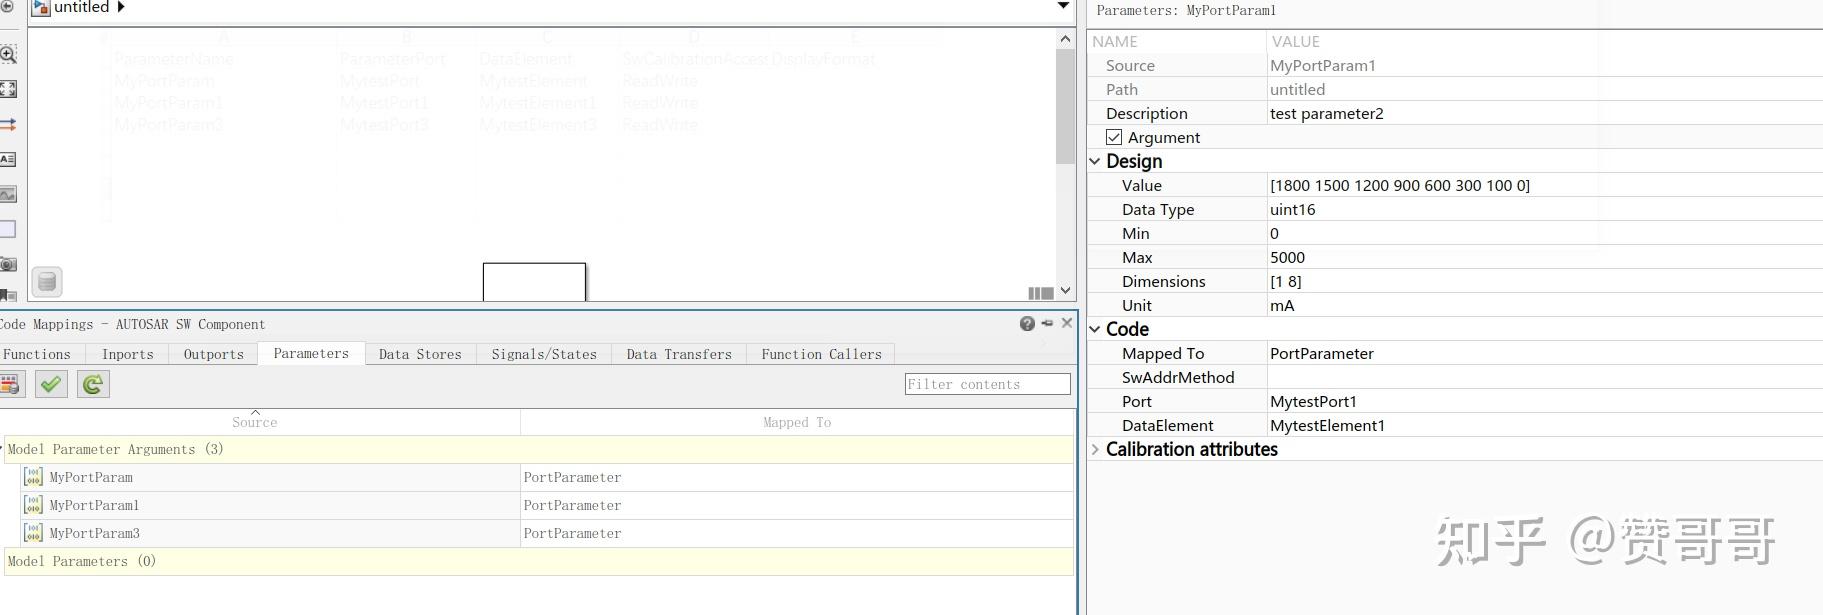This screenshot has height=615, width=1823.
Task: Collapse the Design section
Action: (1095, 161)
